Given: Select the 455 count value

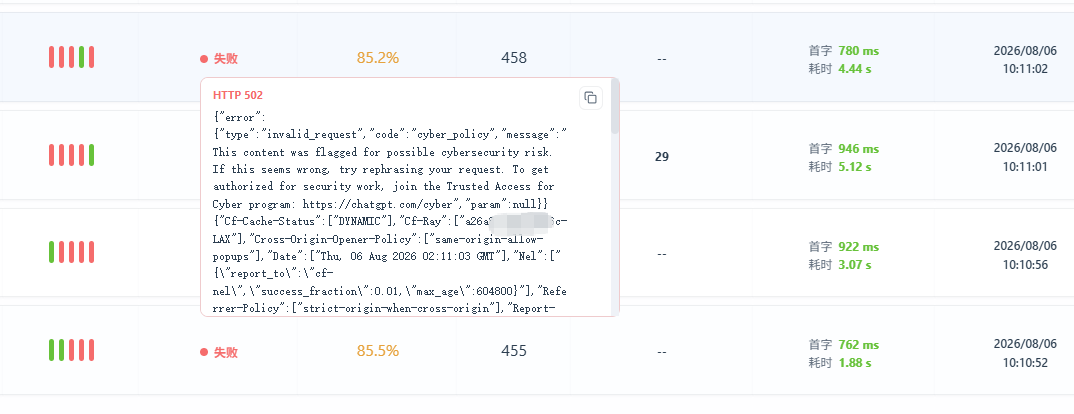Looking at the screenshot, I should coord(514,351).
